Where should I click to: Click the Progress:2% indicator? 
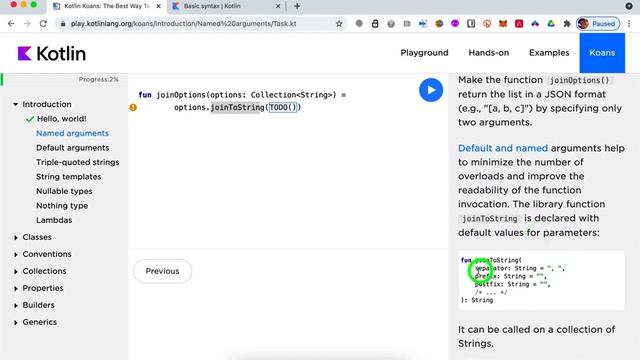pyautogui.click(x=98, y=79)
